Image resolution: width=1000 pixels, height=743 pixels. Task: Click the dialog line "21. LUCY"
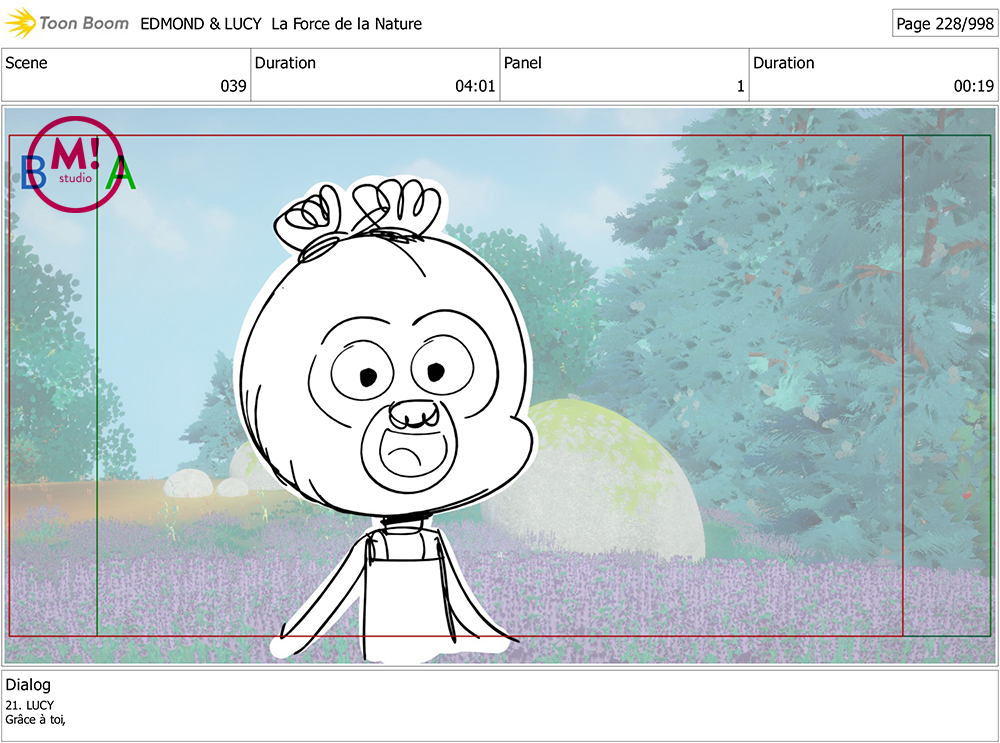coord(30,705)
